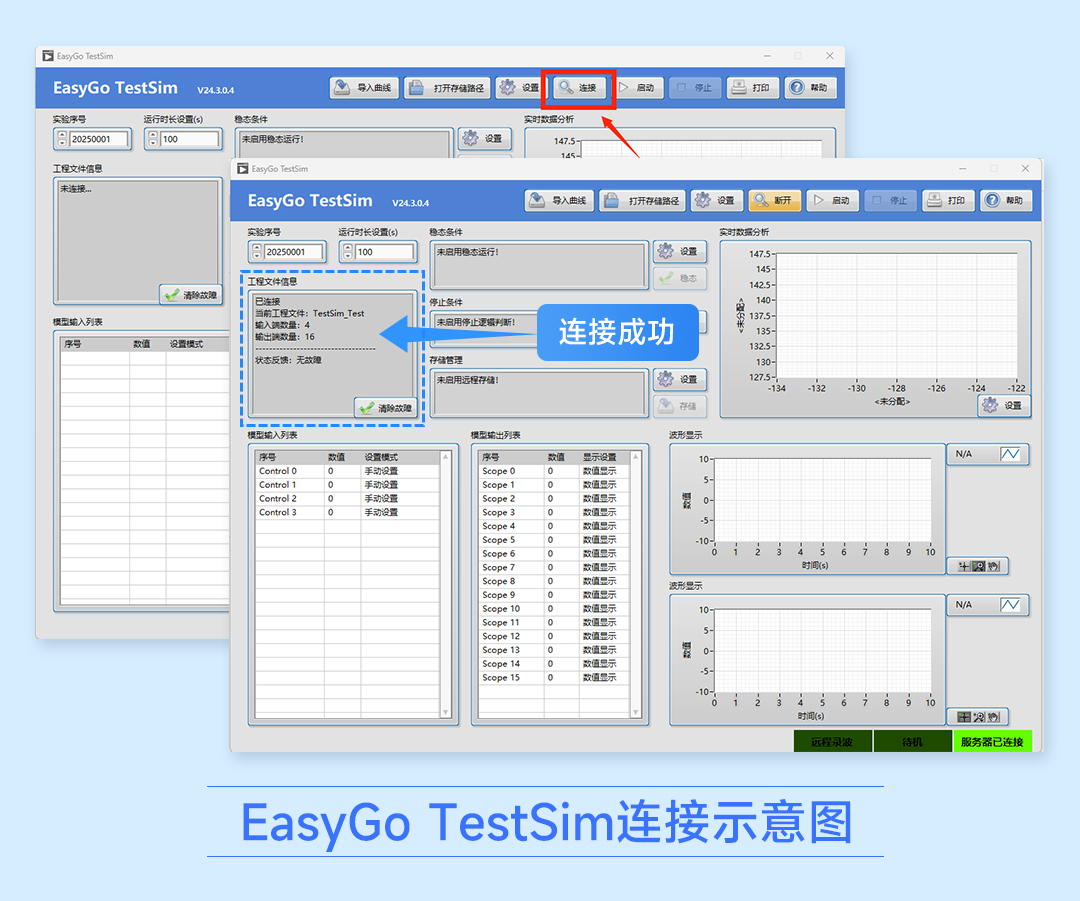Click 启动 in the front window toolbar
The height and width of the screenshot is (901, 1080).
point(832,200)
